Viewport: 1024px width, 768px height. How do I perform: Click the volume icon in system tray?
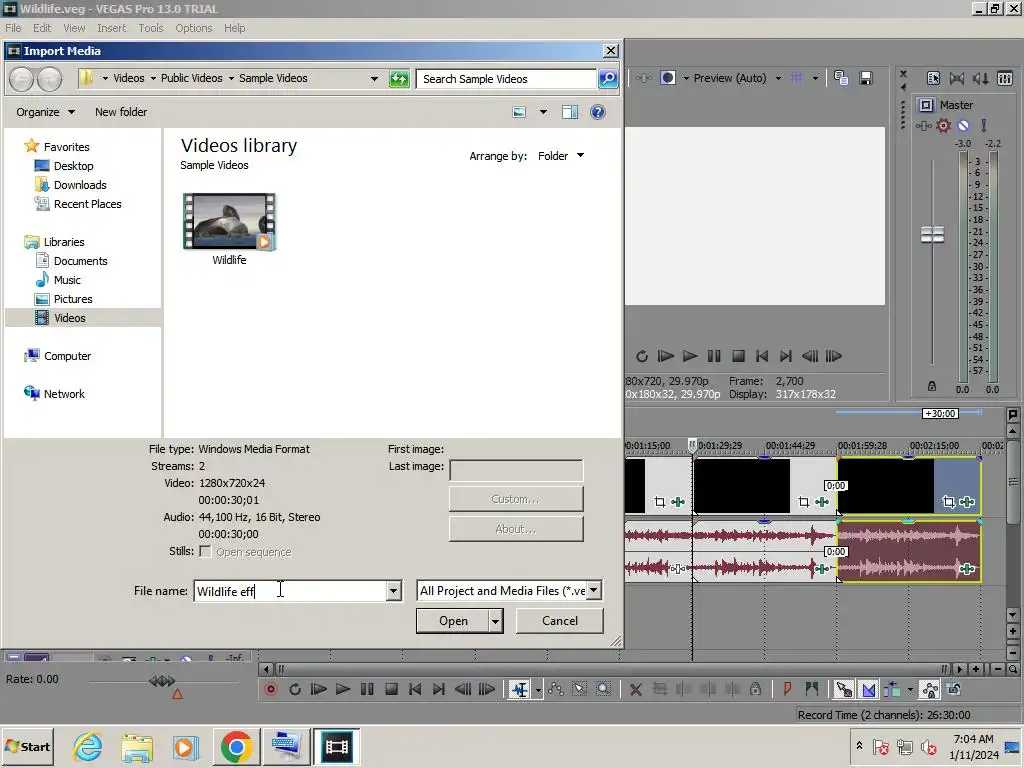coord(928,747)
